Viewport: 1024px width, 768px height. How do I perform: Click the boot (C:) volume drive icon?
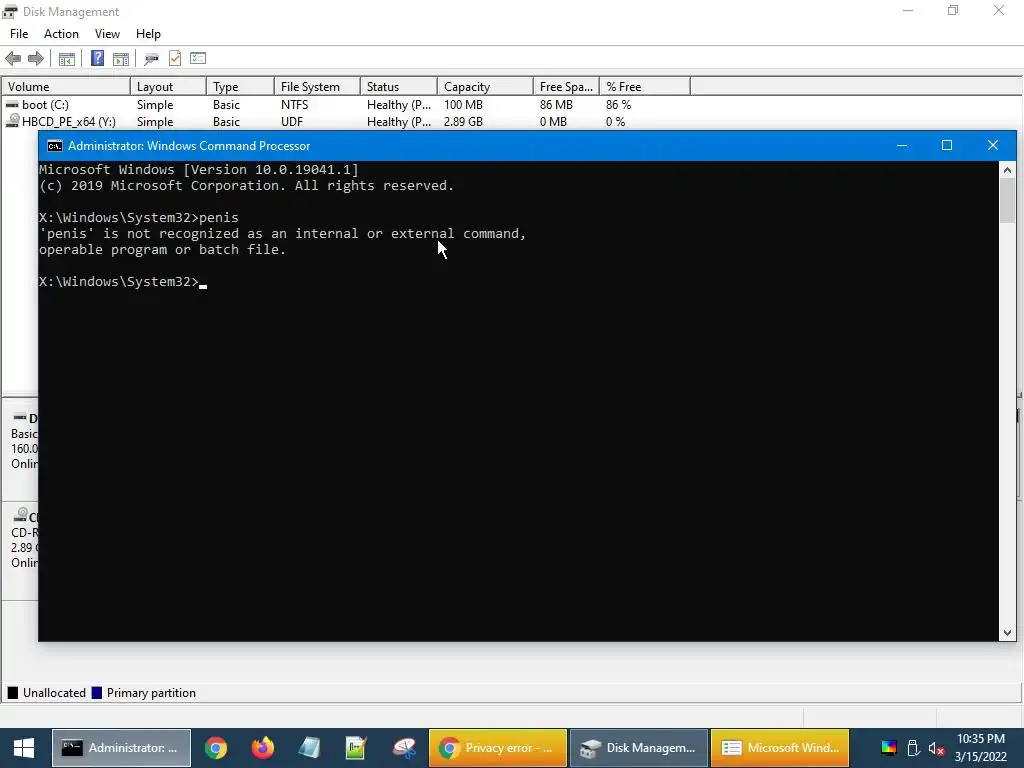pos(12,104)
